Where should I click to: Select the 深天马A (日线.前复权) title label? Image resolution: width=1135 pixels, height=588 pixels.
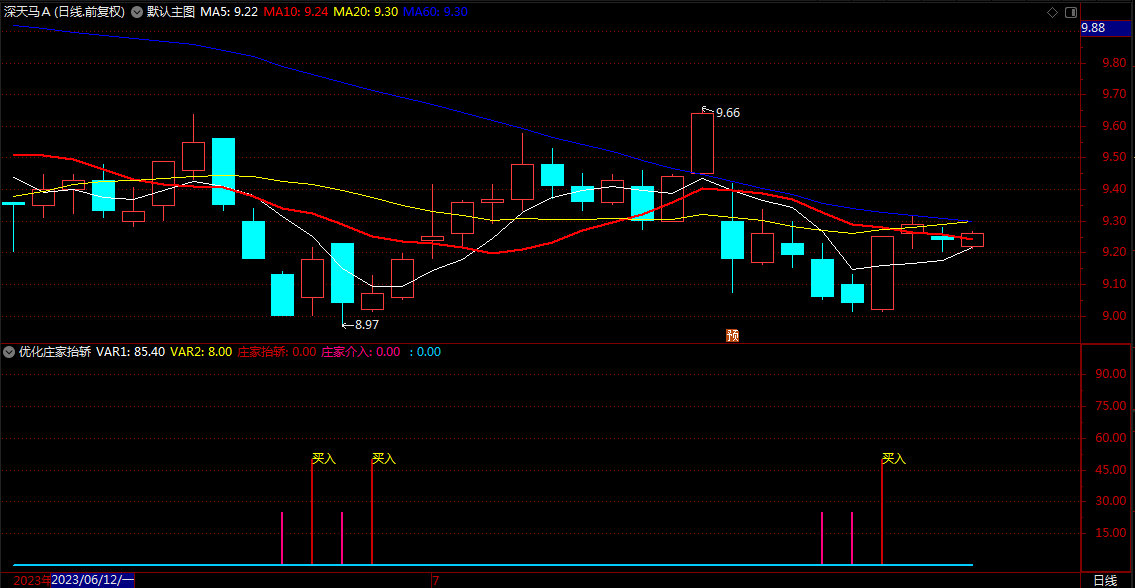(x=64, y=12)
